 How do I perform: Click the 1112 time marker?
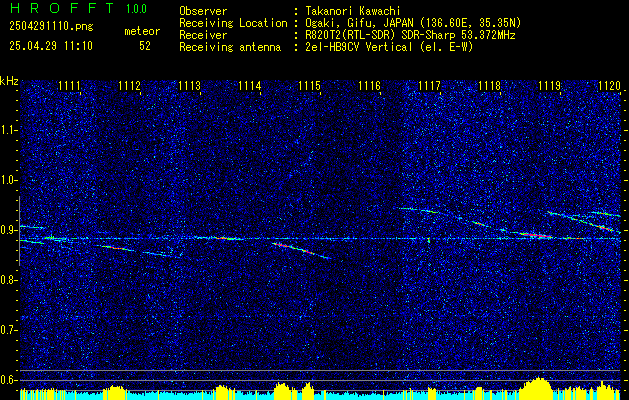tap(130, 86)
